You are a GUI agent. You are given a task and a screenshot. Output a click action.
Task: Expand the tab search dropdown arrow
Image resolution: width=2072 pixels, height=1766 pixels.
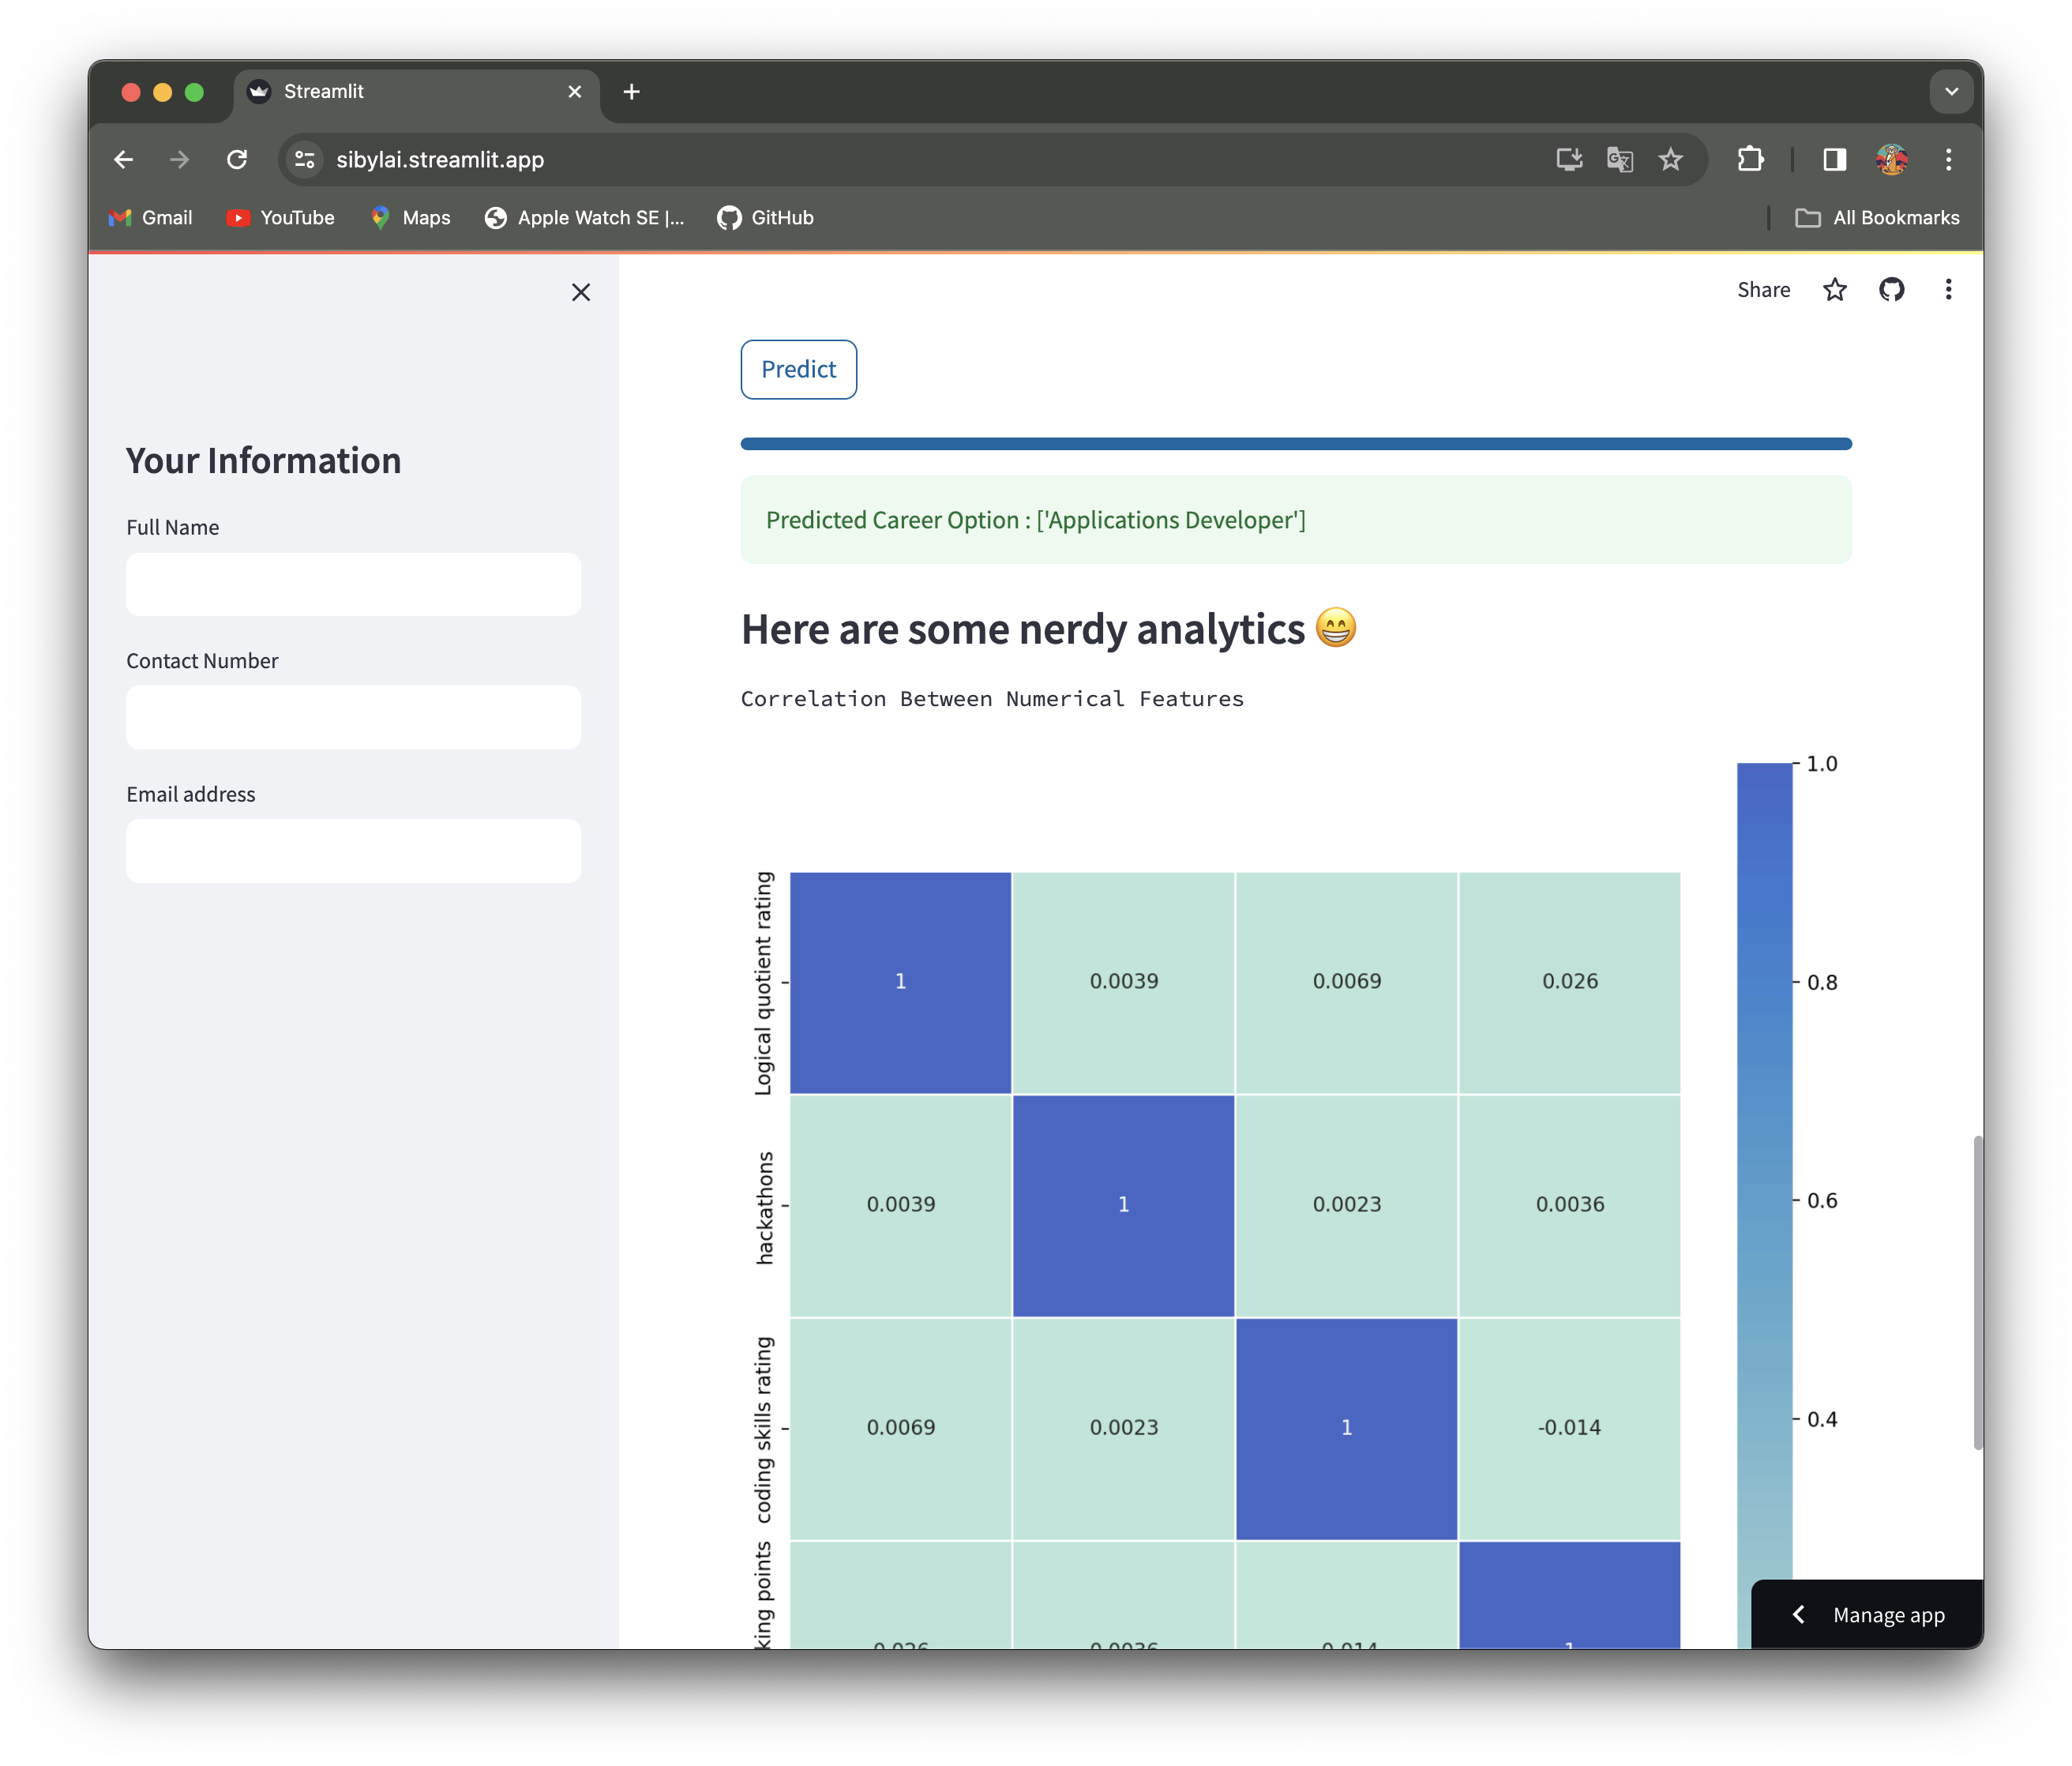coord(1950,92)
